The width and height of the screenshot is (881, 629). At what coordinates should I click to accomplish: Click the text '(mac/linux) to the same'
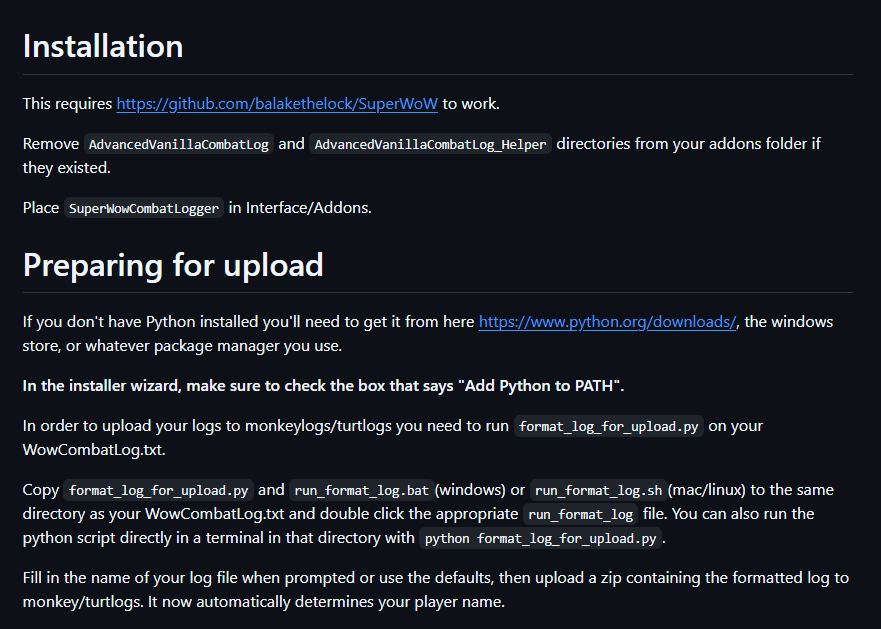[x=751, y=490]
